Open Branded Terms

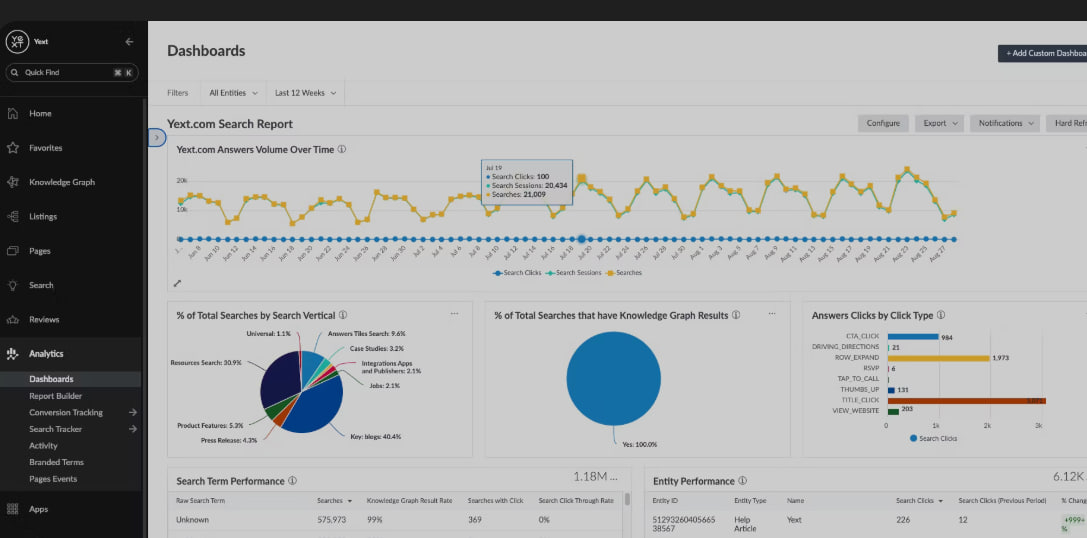[56, 462]
